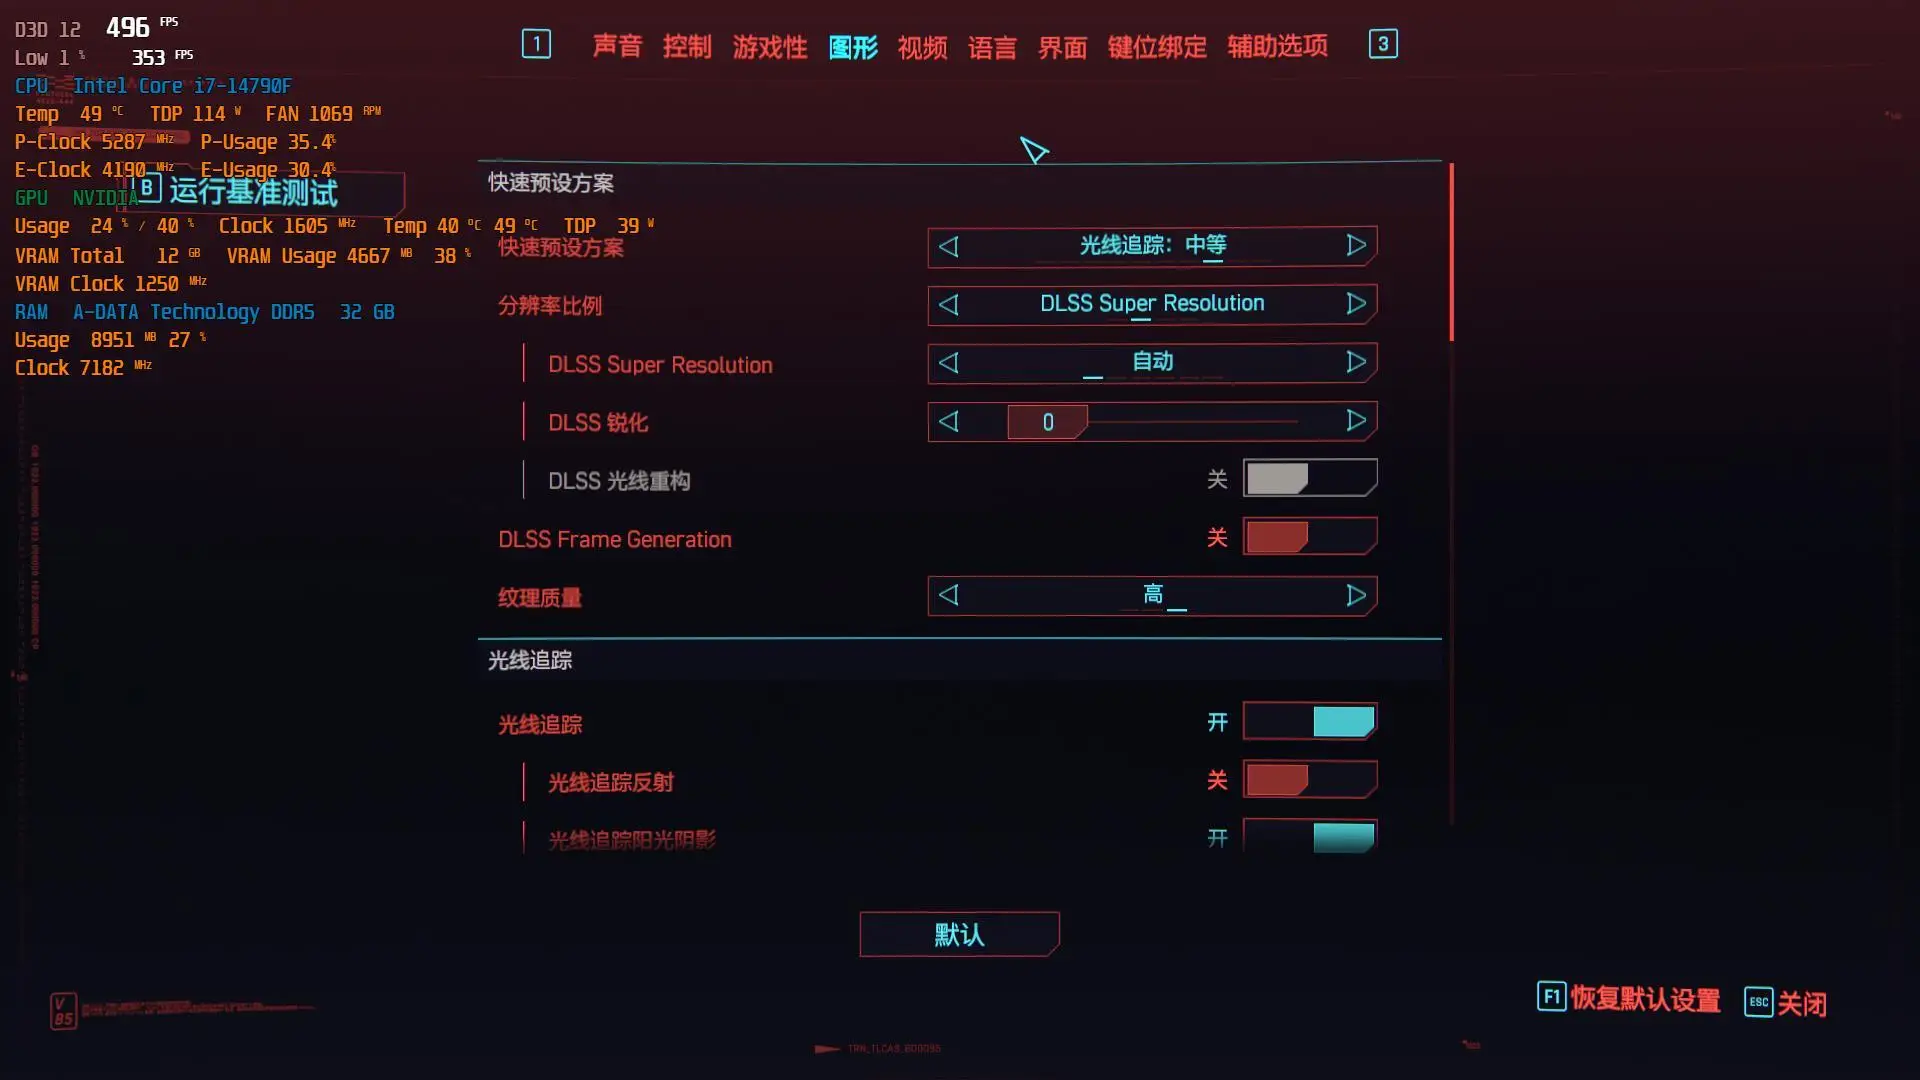Open the 视频 (Video) tab
The height and width of the screenshot is (1080, 1920).
click(x=923, y=44)
